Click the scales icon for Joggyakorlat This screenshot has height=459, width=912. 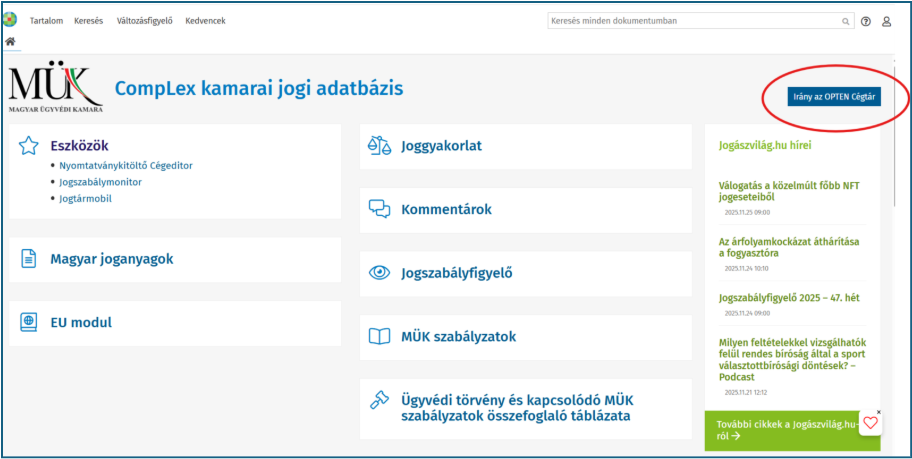pyautogui.click(x=379, y=146)
